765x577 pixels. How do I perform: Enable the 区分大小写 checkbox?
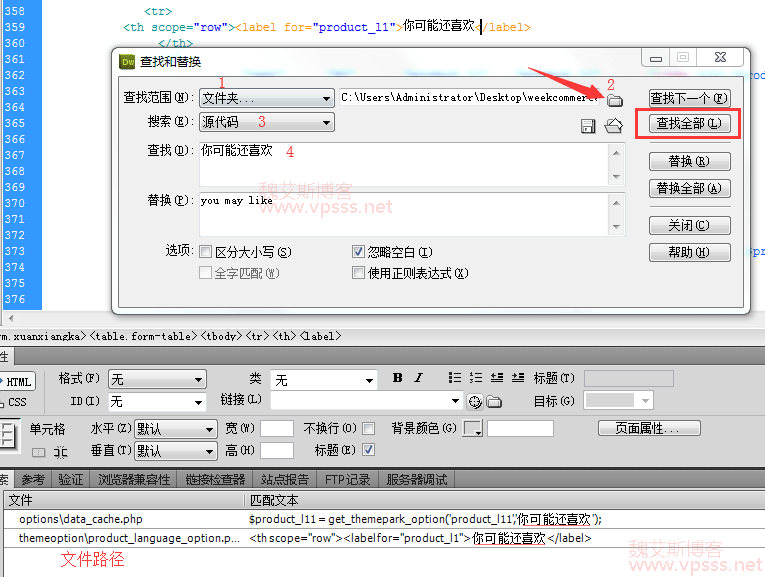206,252
